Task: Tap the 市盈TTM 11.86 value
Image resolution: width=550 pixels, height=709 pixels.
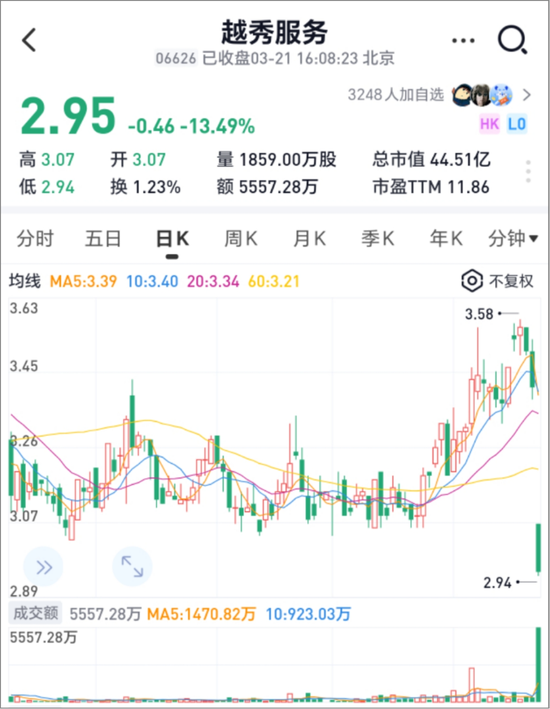Action: [431, 187]
